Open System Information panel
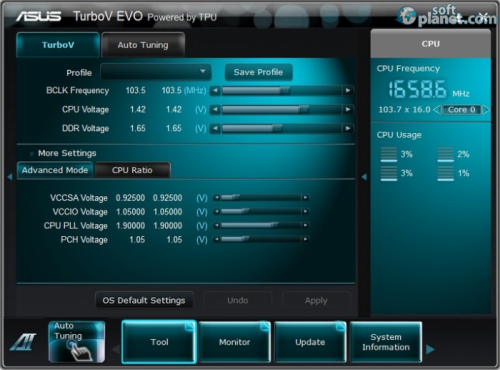 click(386, 342)
